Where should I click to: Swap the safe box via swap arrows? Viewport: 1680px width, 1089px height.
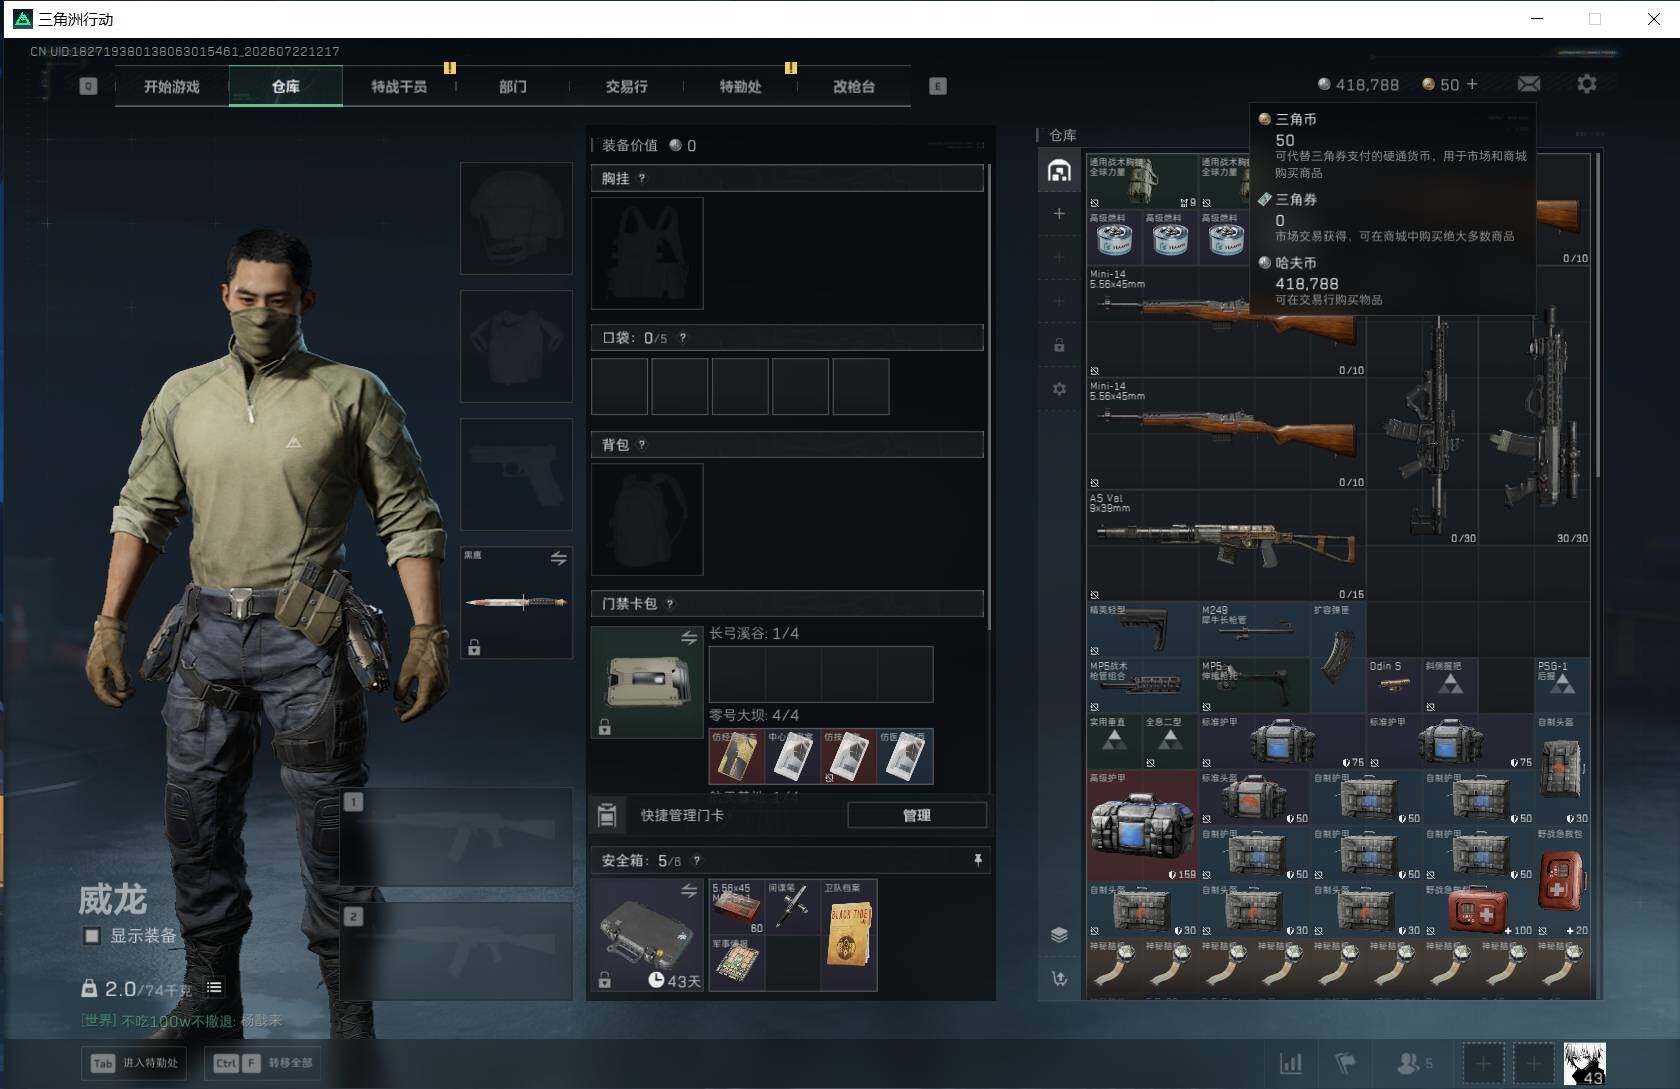coord(689,890)
